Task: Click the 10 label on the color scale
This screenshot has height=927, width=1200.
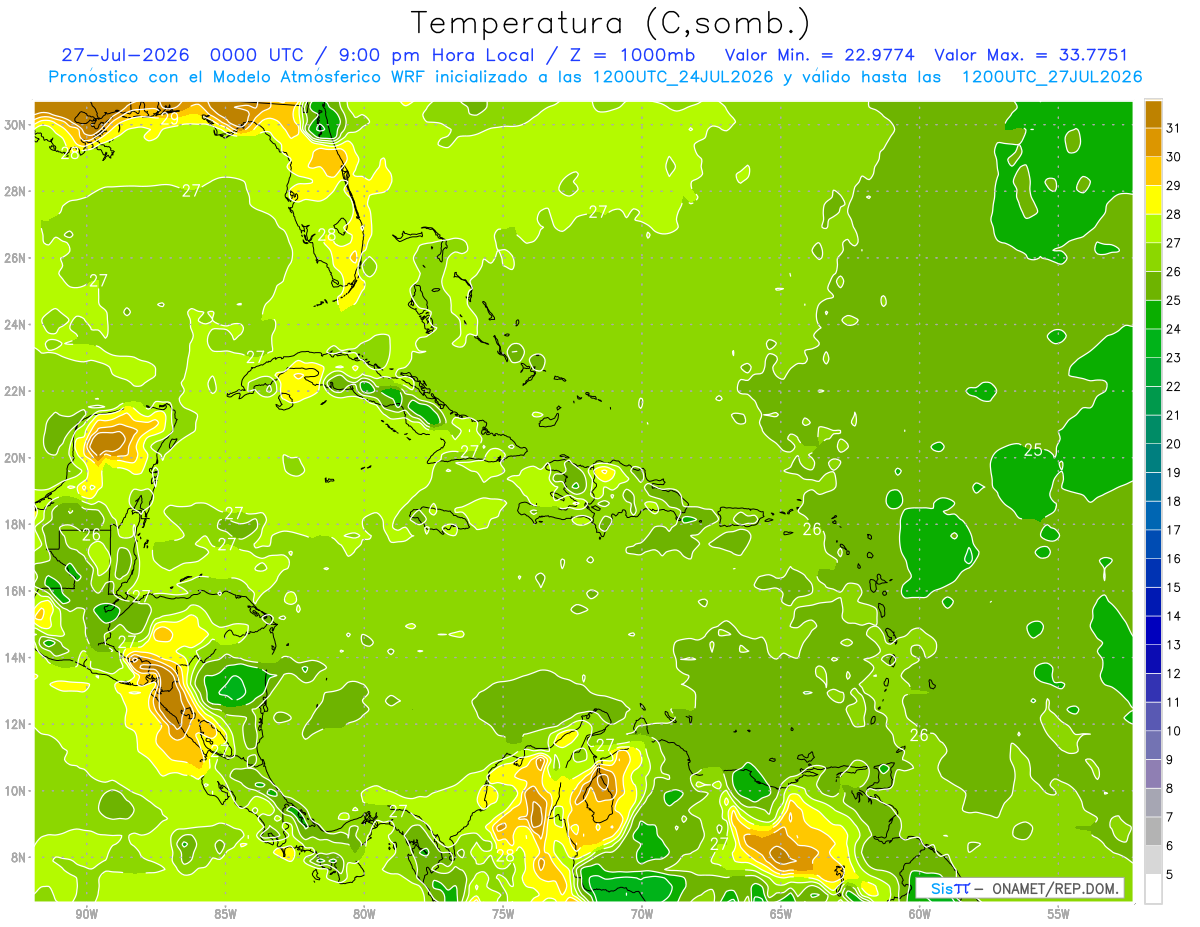Action: point(1174,730)
